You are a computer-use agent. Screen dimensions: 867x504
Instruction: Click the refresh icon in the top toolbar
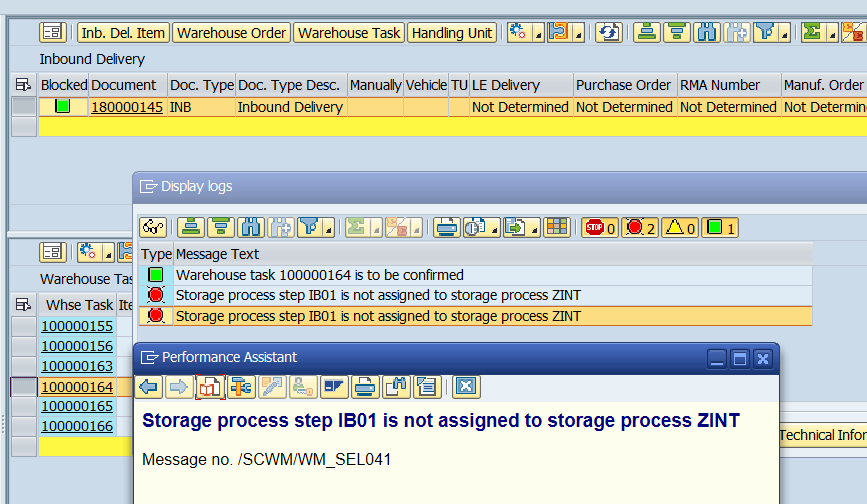coord(609,32)
